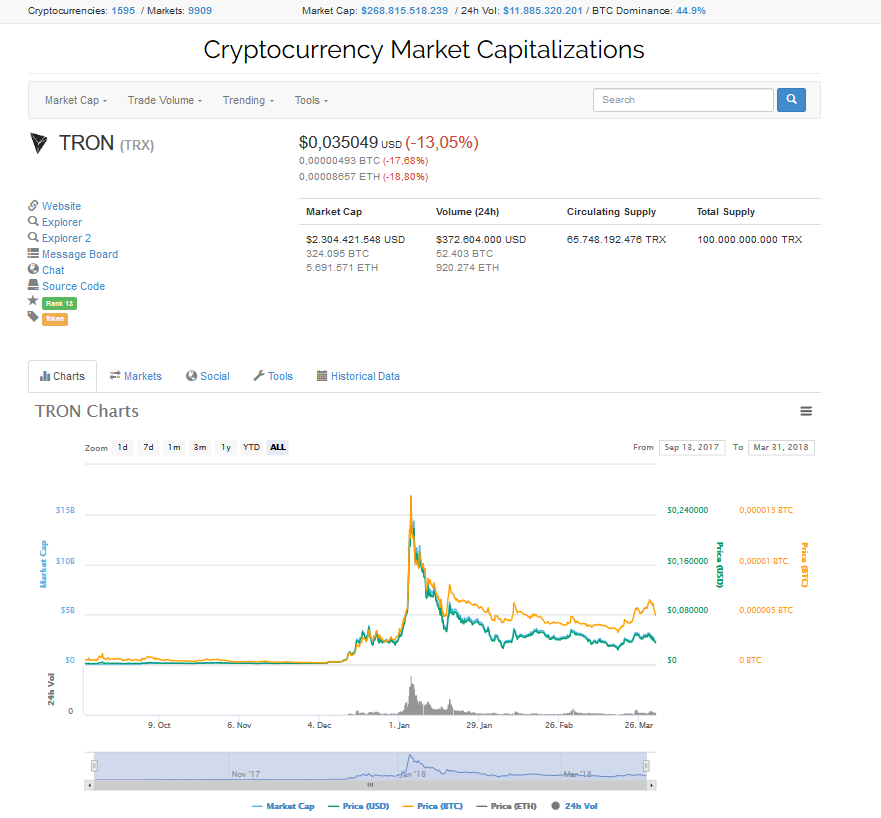Switch to the Social tab

coord(208,376)
